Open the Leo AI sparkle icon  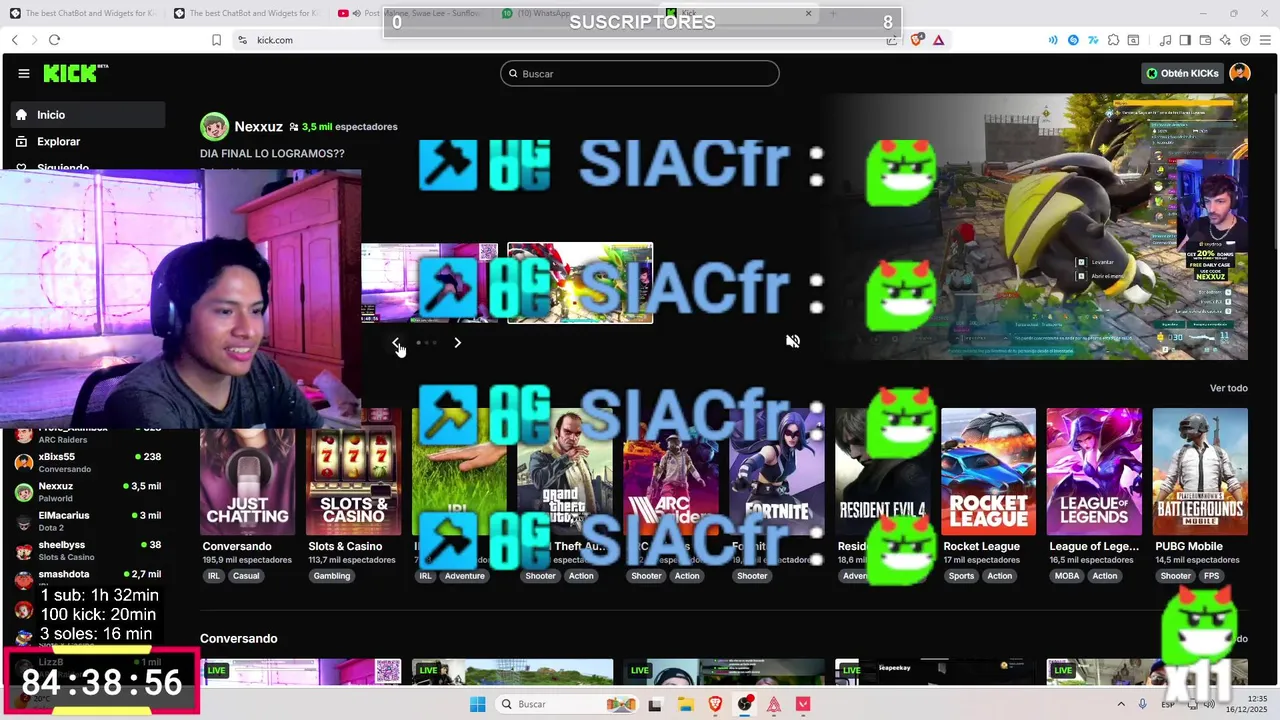click(1225, 40)
